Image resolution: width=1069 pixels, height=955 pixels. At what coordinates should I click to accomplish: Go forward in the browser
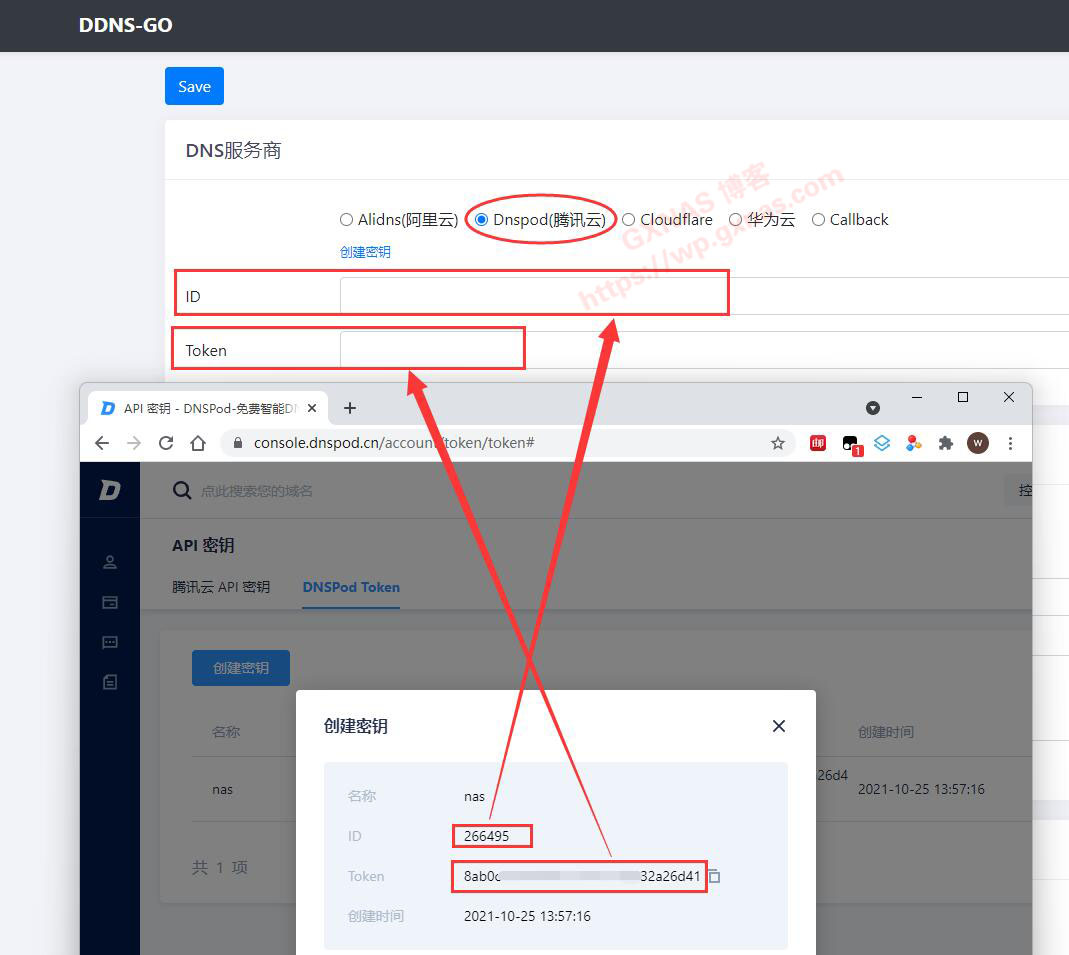tap(134, 443)
